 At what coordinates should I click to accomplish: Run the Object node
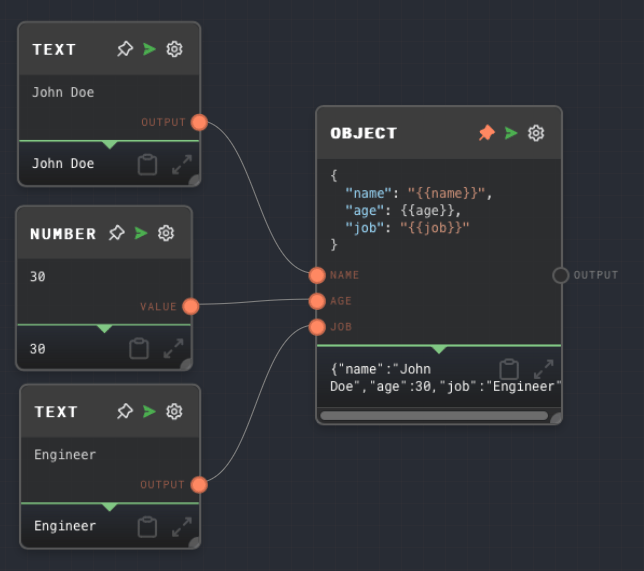coord(511,133)
